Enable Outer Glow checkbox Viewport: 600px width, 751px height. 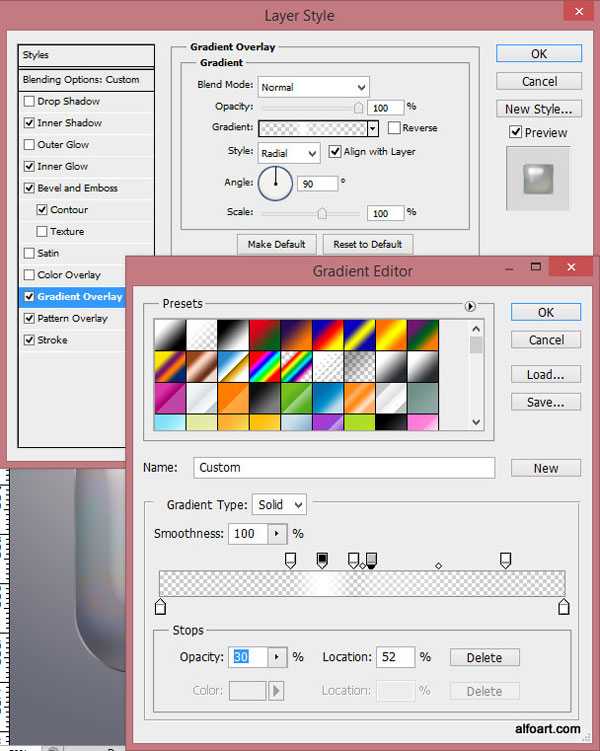[x=29, y=144]
